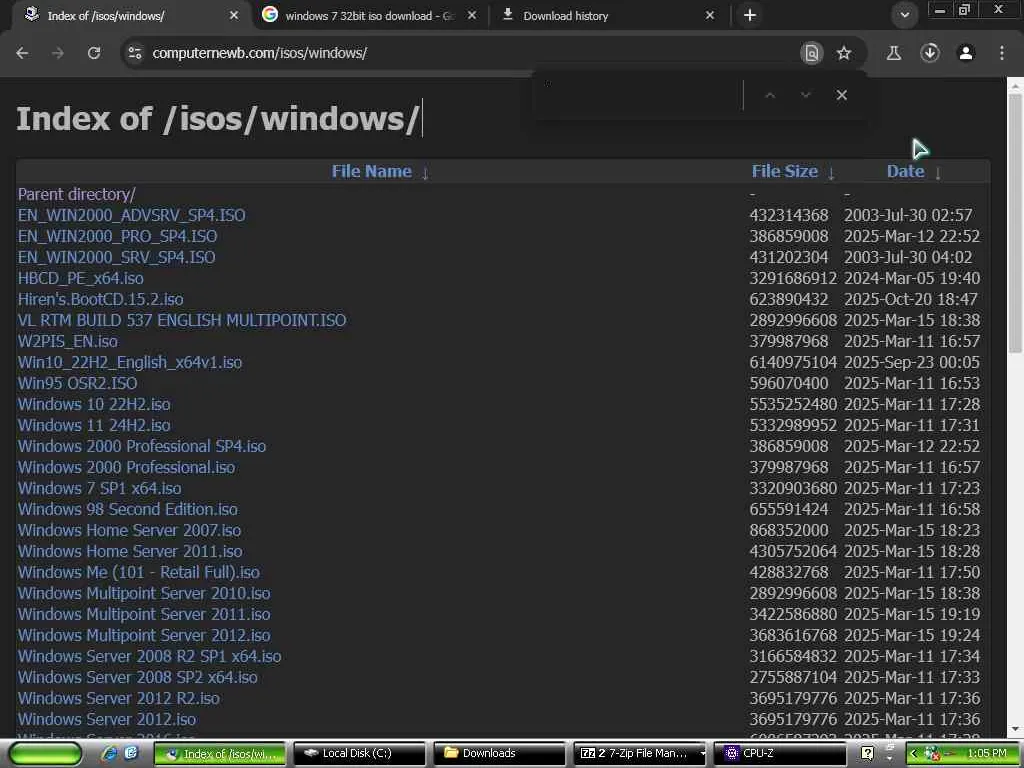Go back using the browser back arrow
This screenshot has height=768, width=1024.
point(22,53)
